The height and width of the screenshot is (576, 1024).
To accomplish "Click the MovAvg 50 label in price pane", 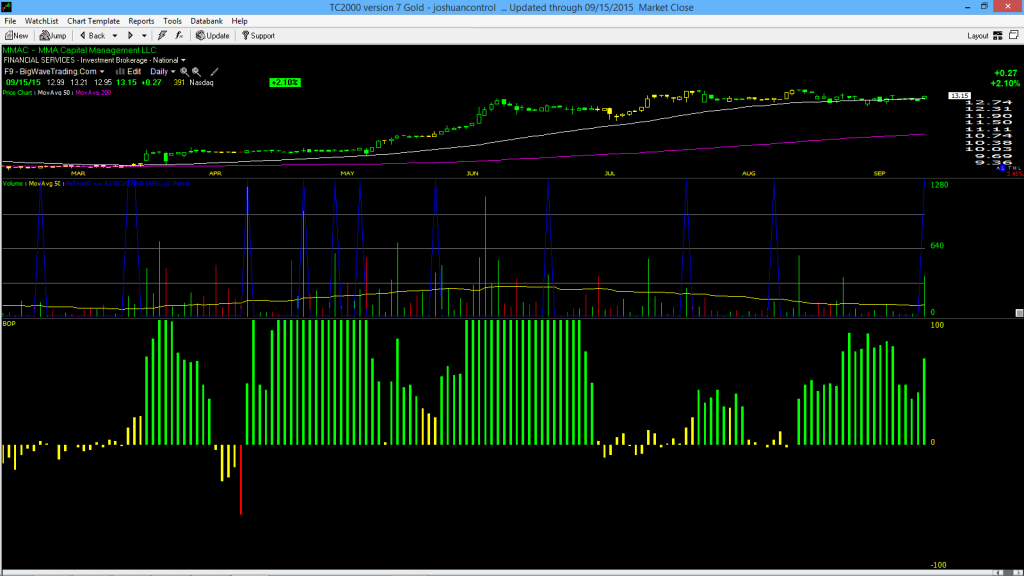I will coord(54,93).
